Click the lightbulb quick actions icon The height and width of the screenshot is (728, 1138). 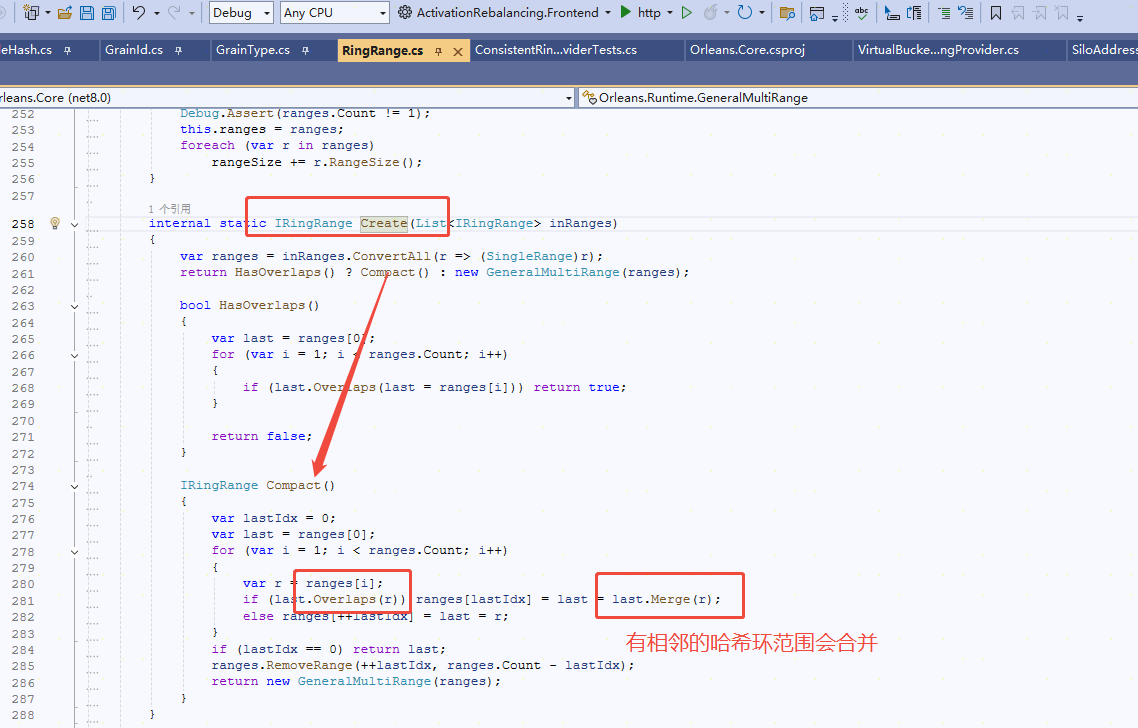coord(54,224)
